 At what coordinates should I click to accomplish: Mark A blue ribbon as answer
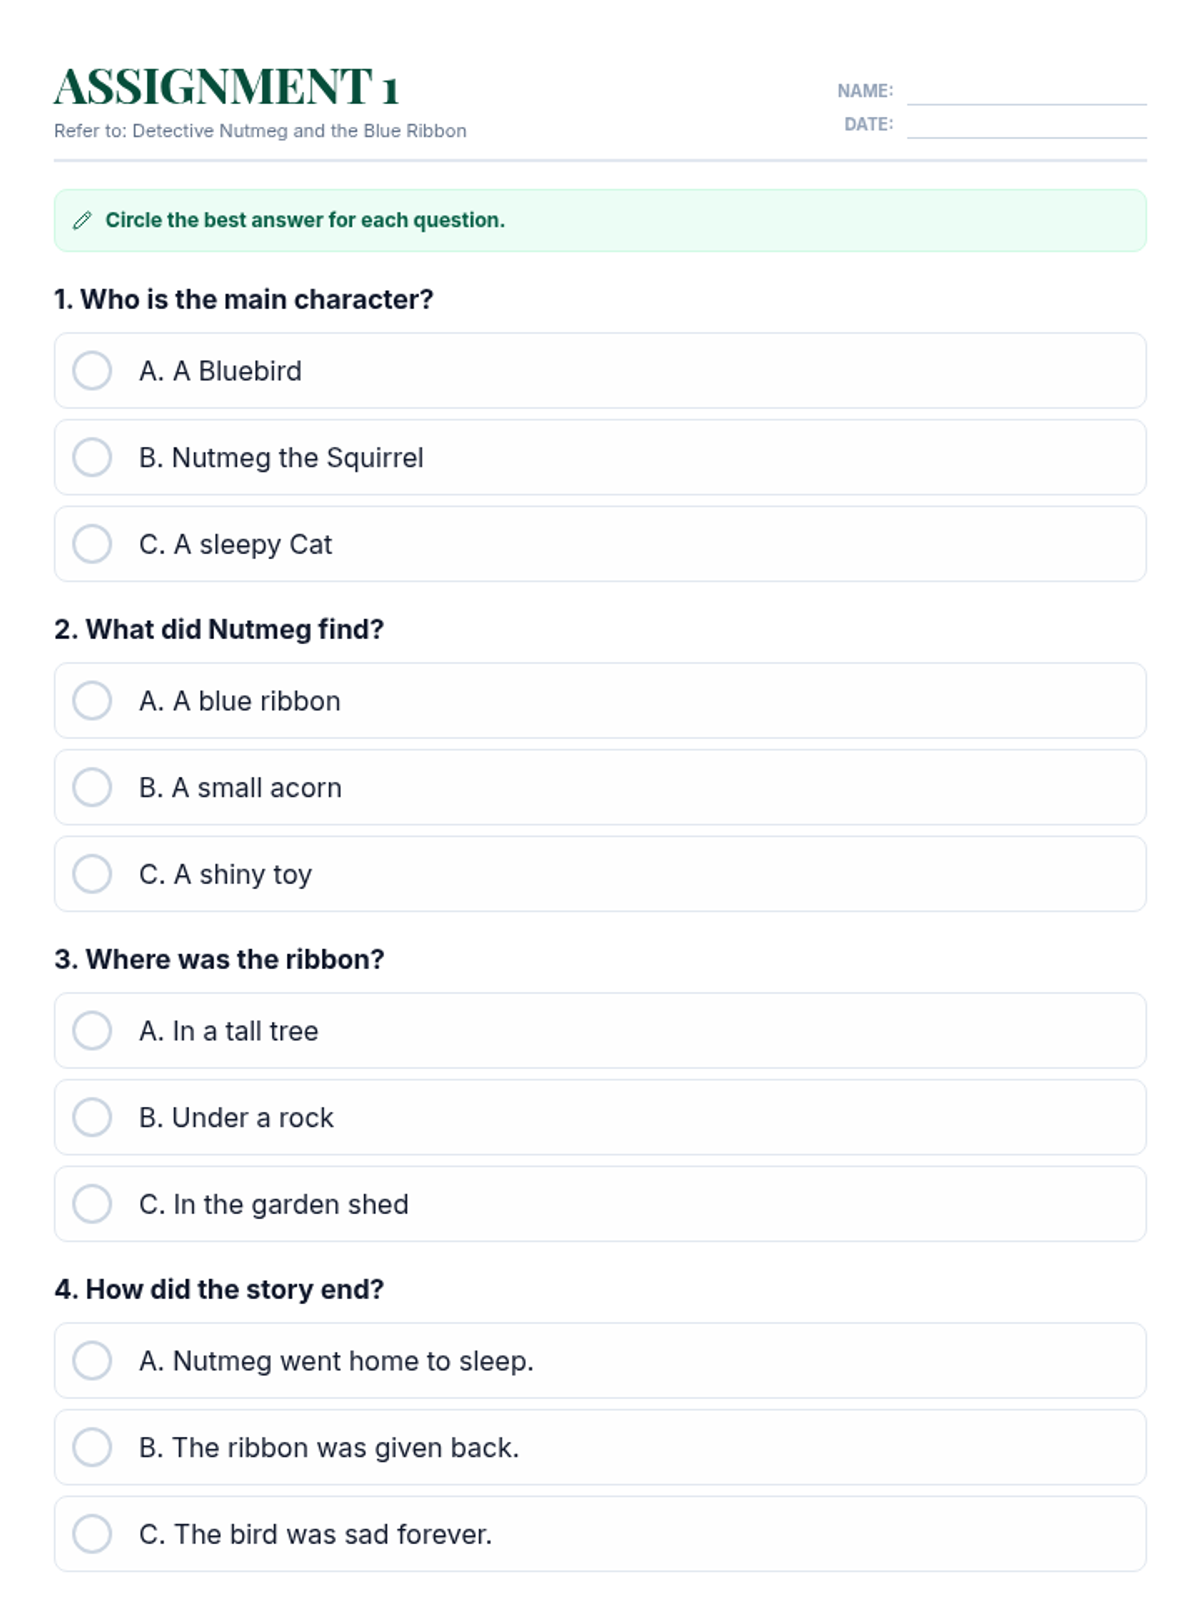92,701
